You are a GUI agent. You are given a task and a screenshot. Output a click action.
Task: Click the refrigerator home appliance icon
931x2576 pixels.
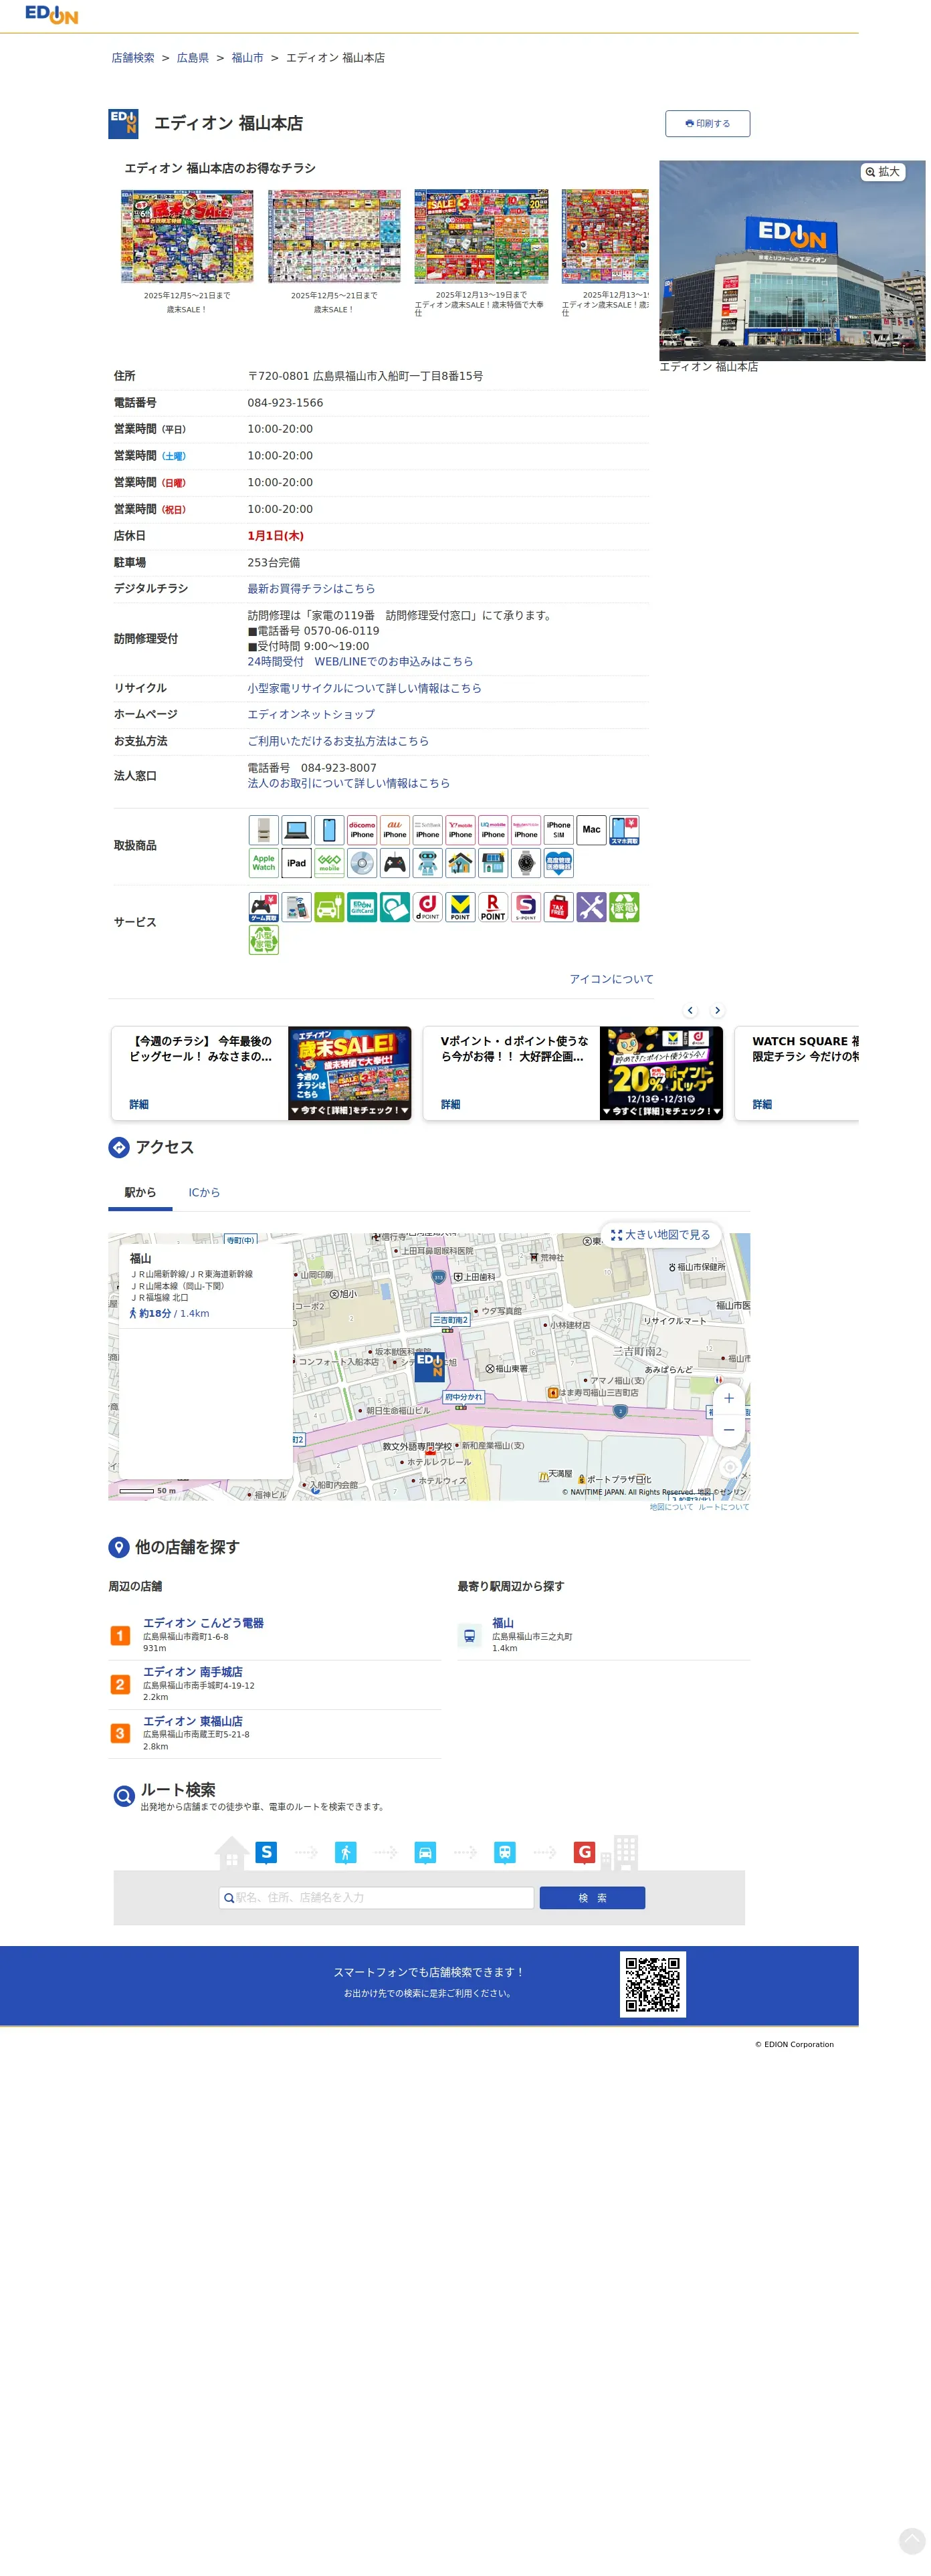pyautogui.click(x=263, y=829)
